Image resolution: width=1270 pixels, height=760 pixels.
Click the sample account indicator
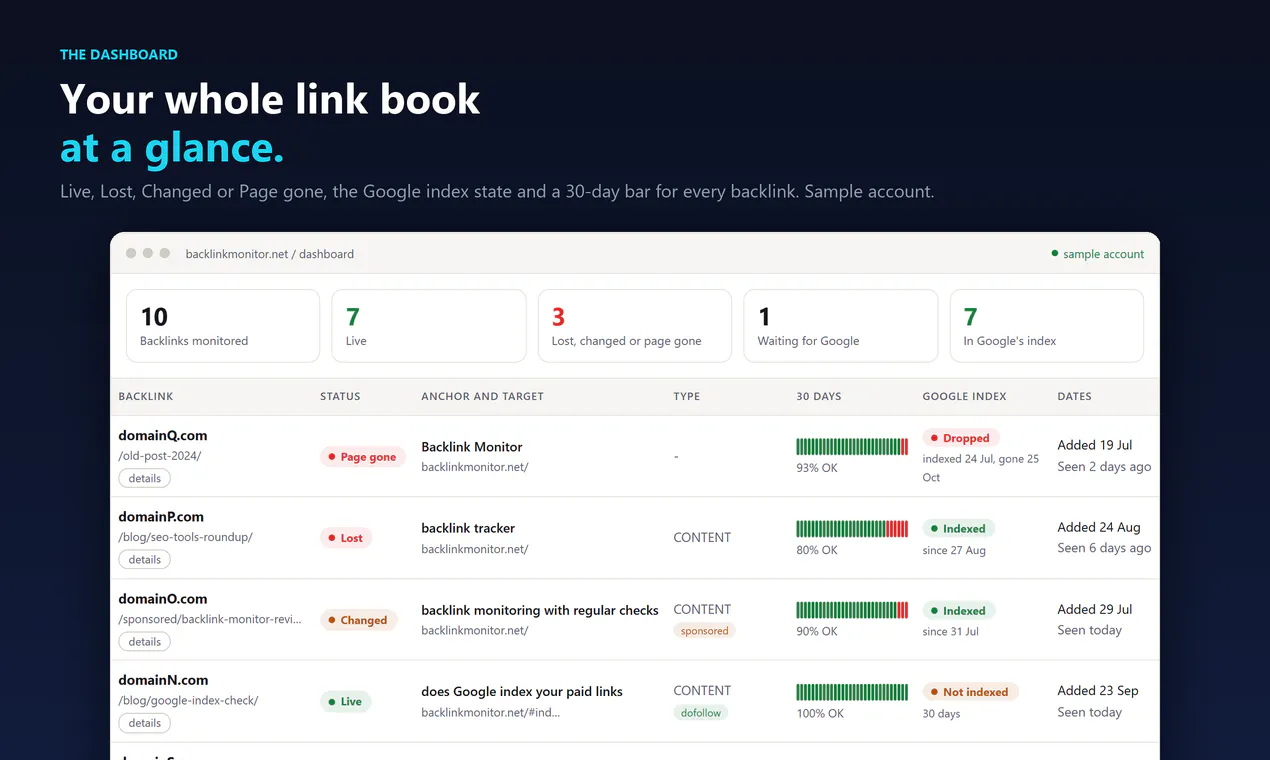click(1098, 254)
